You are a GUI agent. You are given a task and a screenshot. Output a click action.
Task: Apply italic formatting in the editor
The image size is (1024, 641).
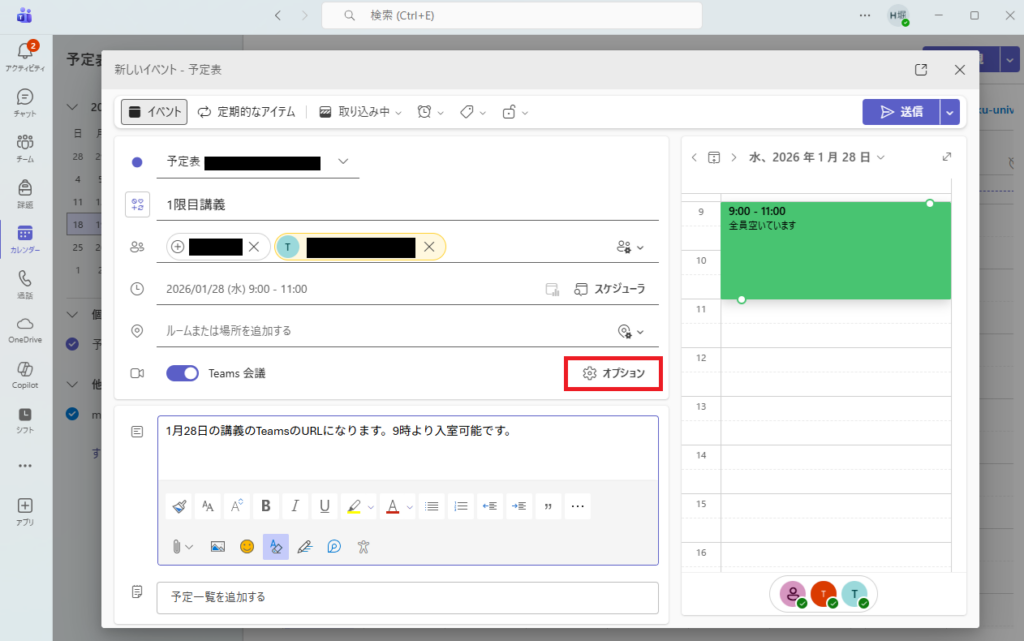(295, 506)
